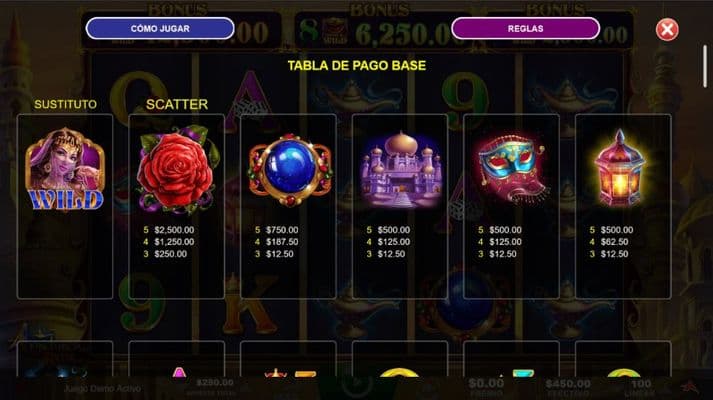Click the Sustituto label above Wild

tap(65, 105)
